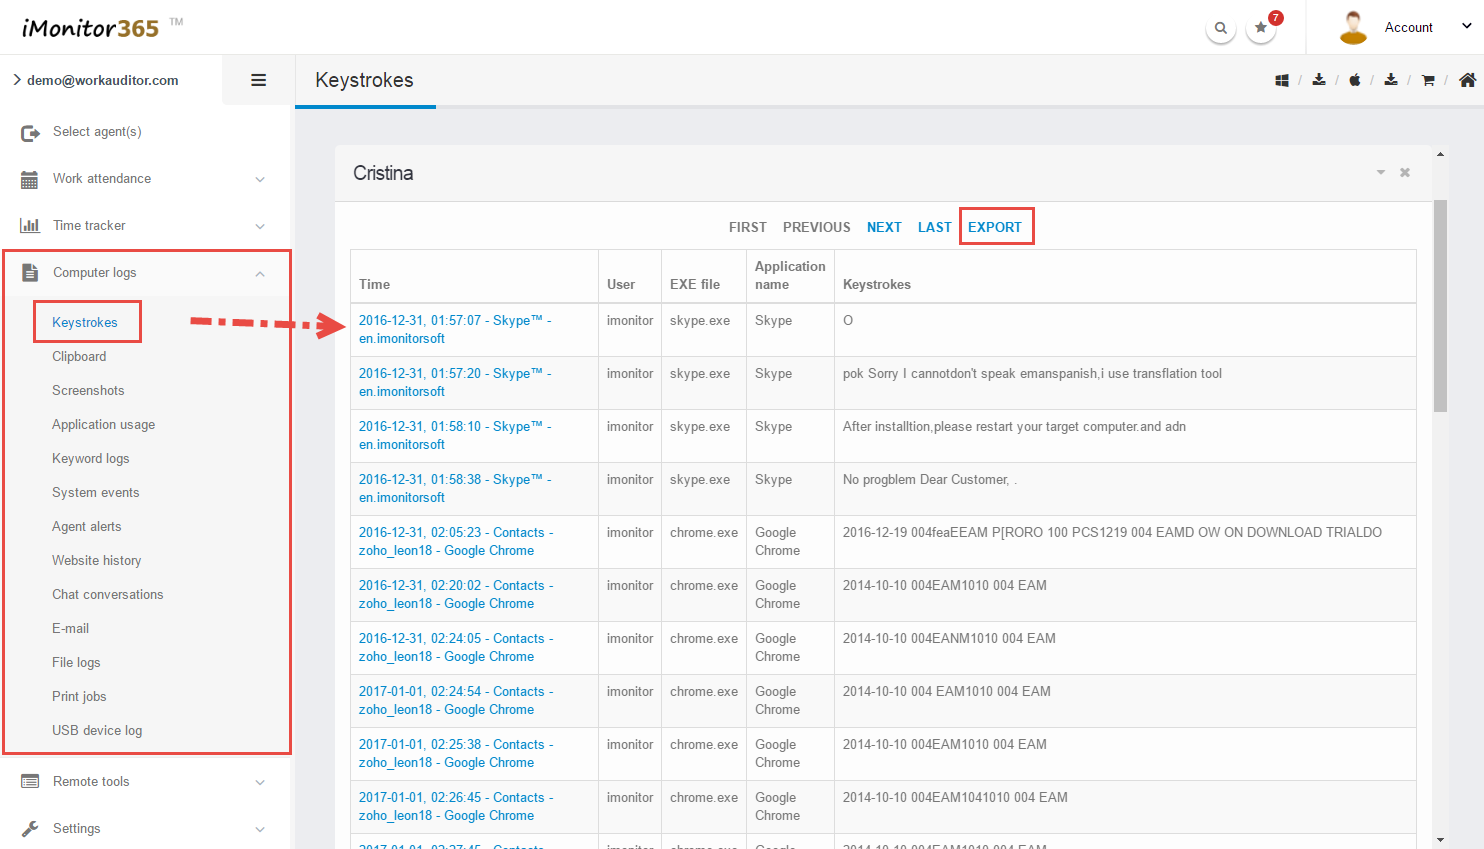Screen dimensions: 1484x849
Task: Click EXPORT to export keystrokes
Action: coord(995,227)
